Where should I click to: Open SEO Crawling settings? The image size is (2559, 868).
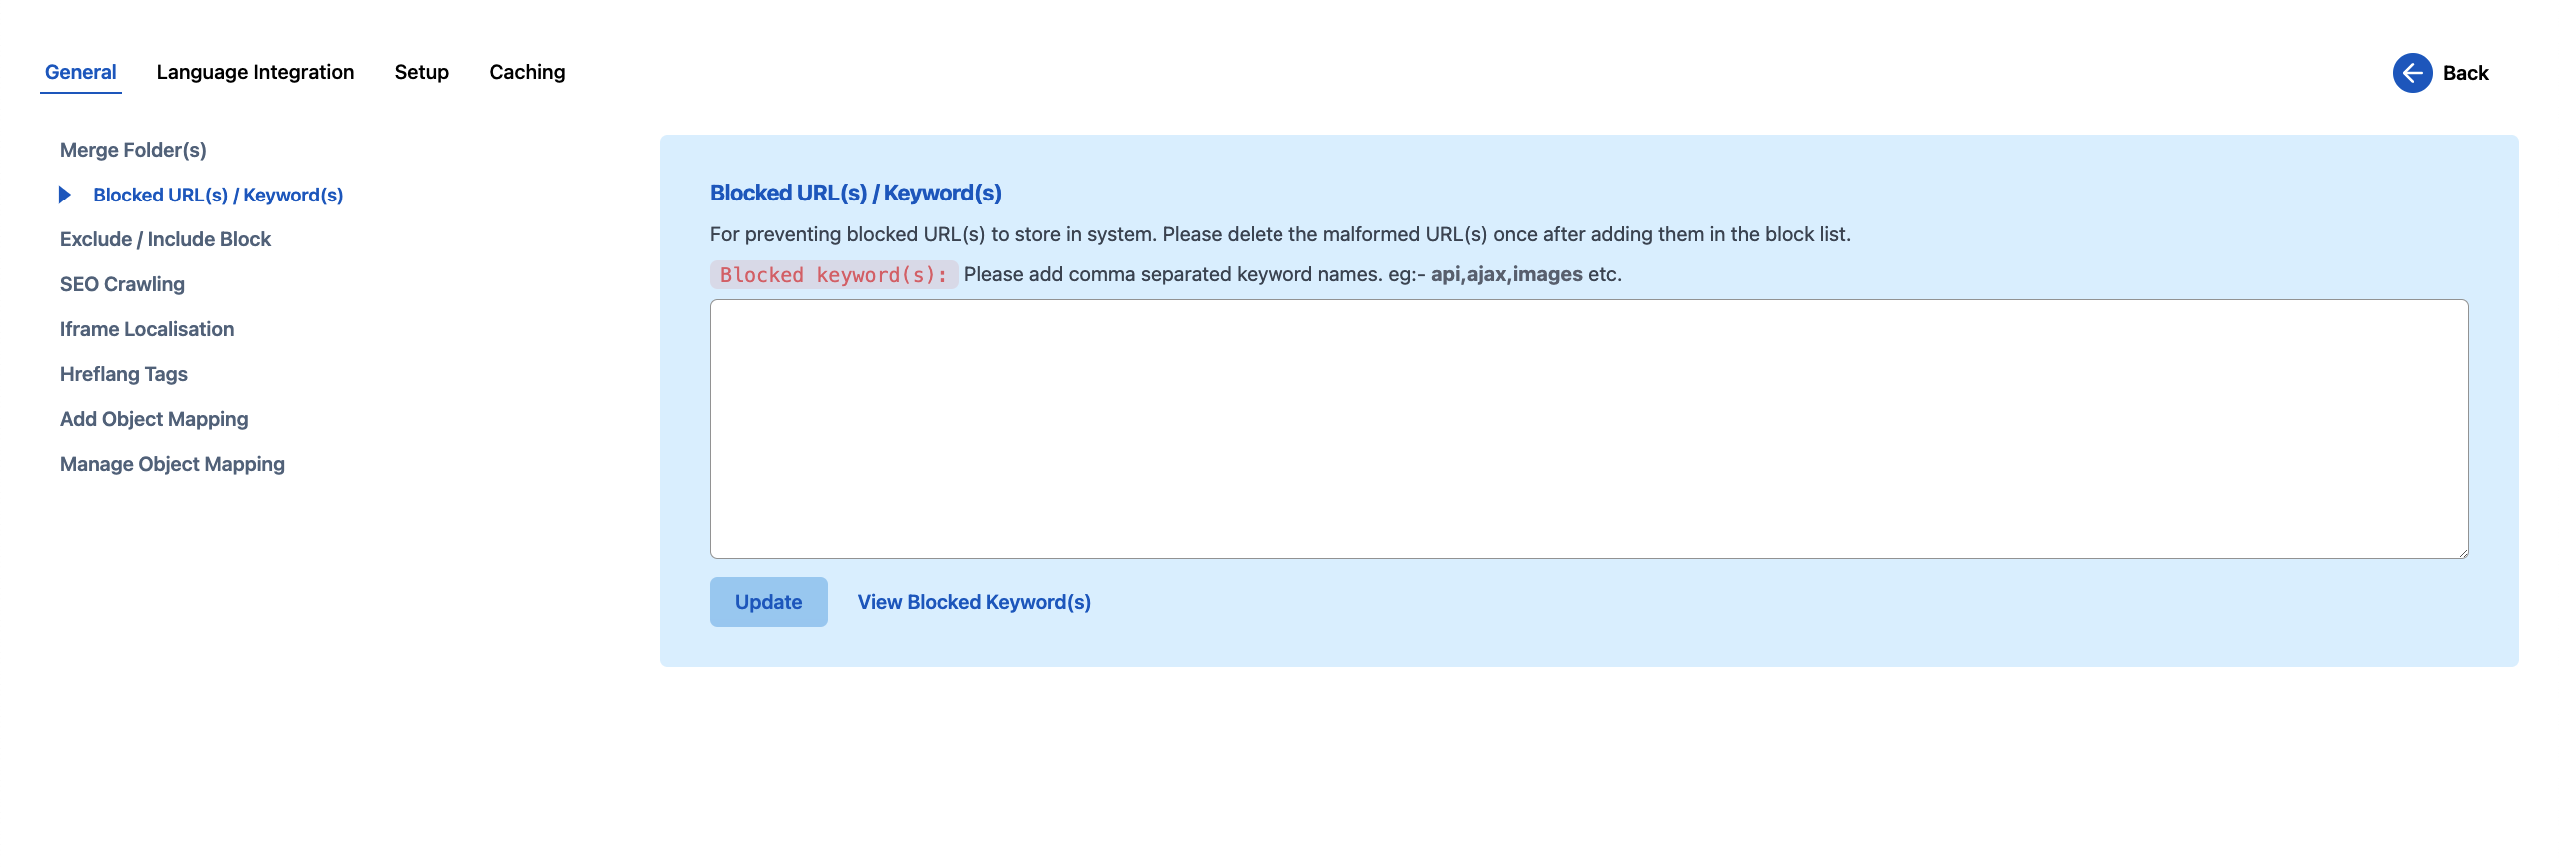tap(122, 284)
